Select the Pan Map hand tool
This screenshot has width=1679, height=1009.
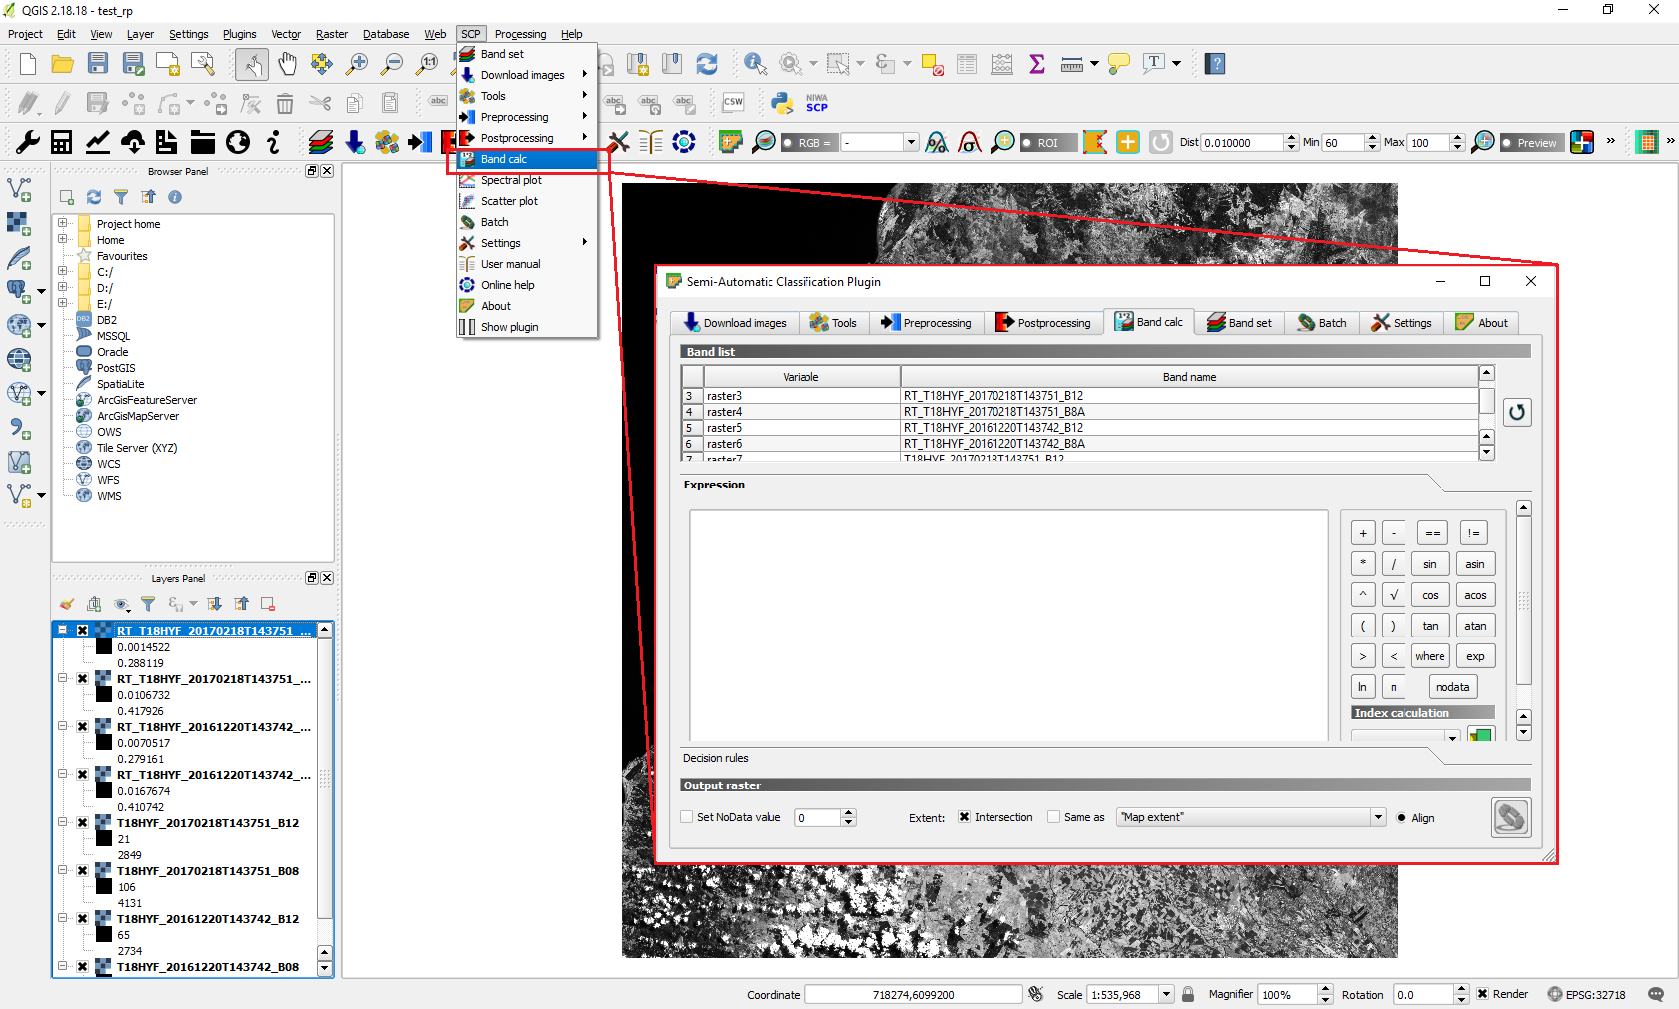pyautogui.click(x=287, y=64)
